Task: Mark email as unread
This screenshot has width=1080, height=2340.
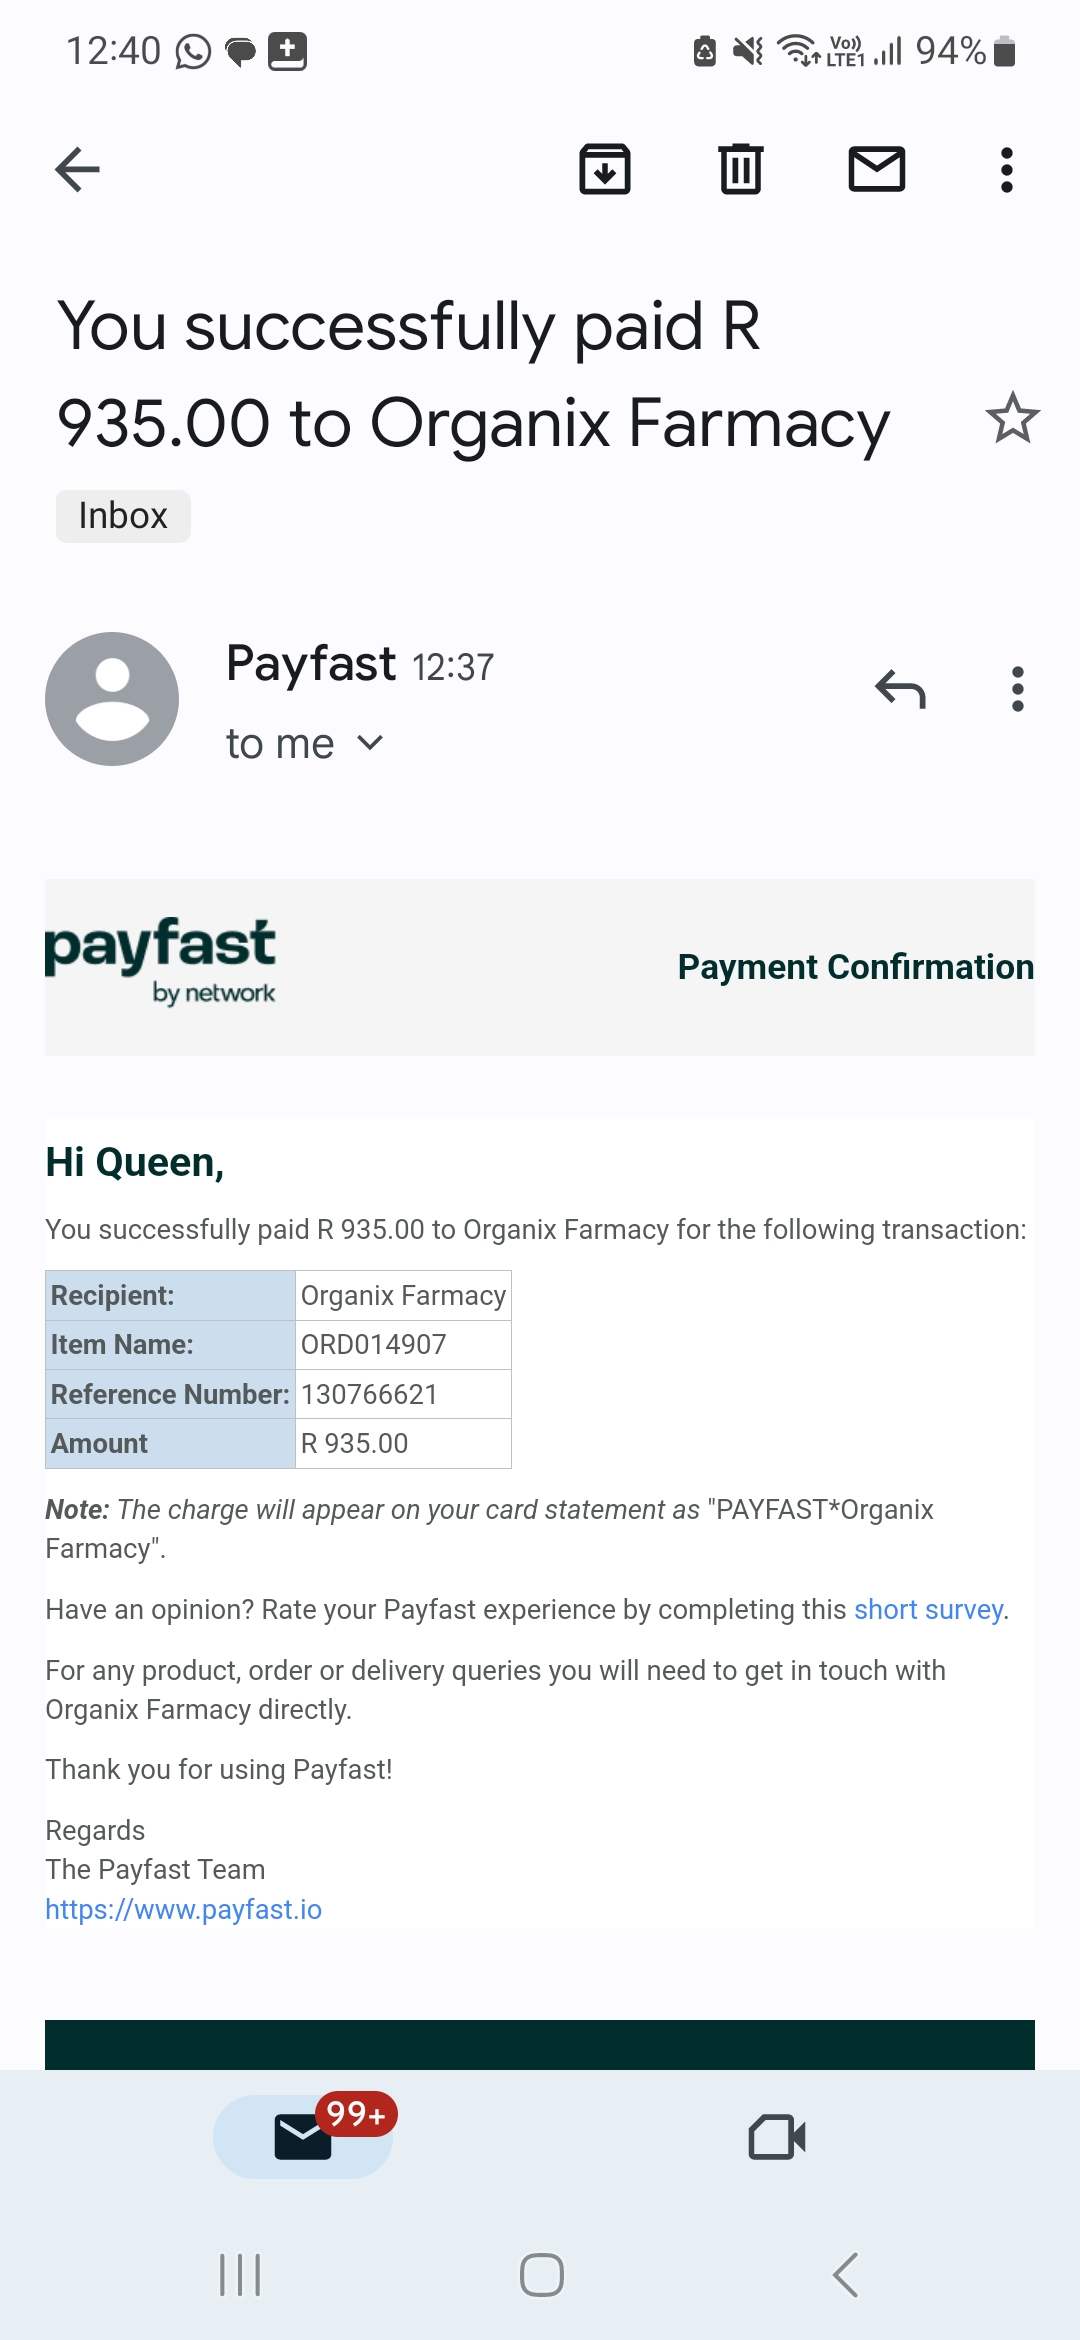Action: pyautogui.click(x=877, y=169)
